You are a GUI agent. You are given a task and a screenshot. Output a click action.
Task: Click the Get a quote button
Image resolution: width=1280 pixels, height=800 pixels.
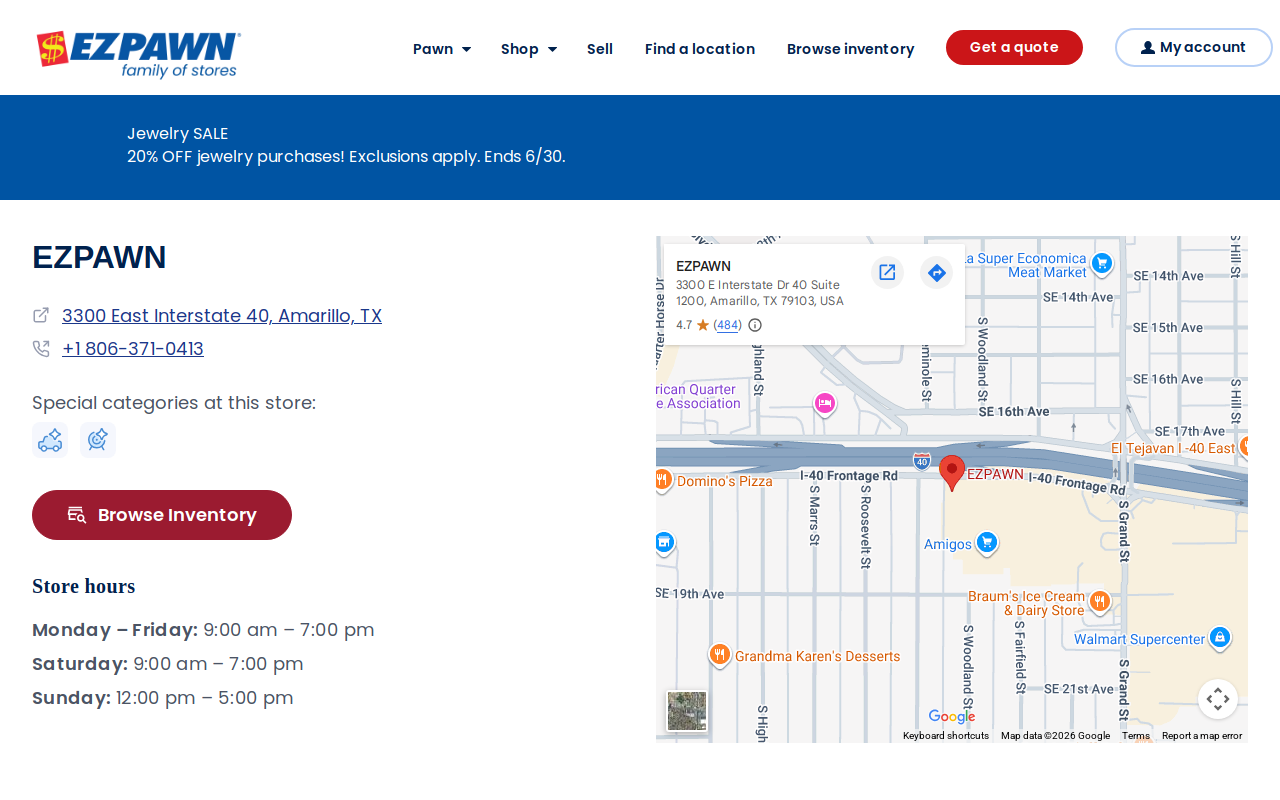click(1014, 47)
